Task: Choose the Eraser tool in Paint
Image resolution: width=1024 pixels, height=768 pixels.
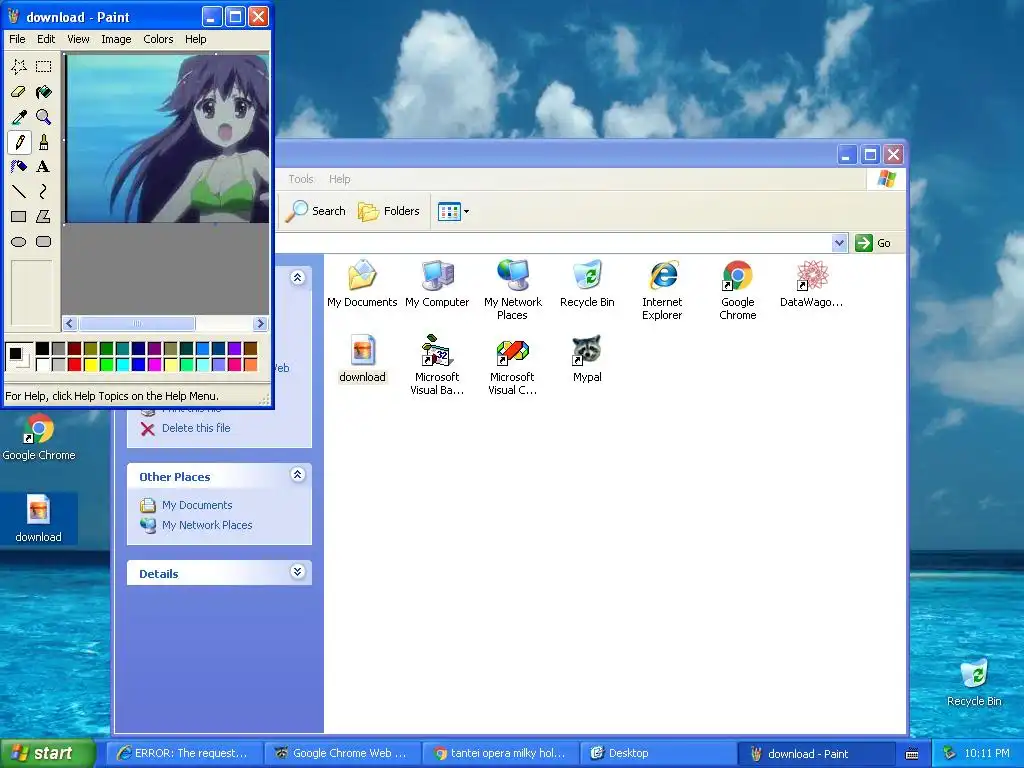Action: coord(19,92)
